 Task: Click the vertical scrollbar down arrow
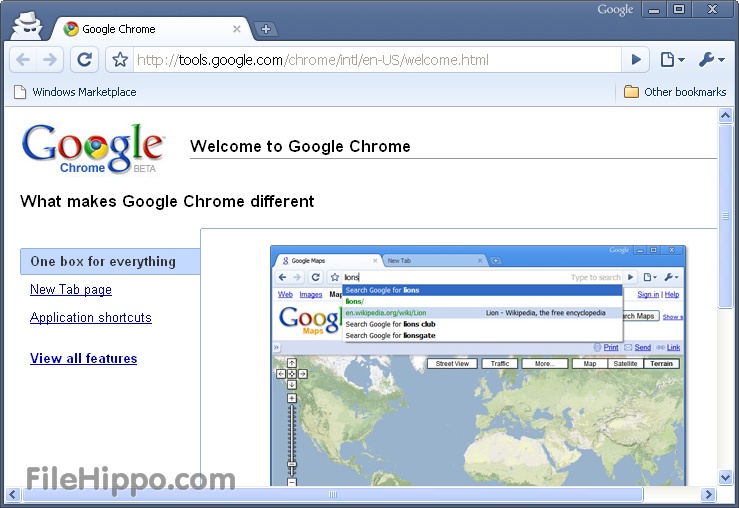[725, 477]
